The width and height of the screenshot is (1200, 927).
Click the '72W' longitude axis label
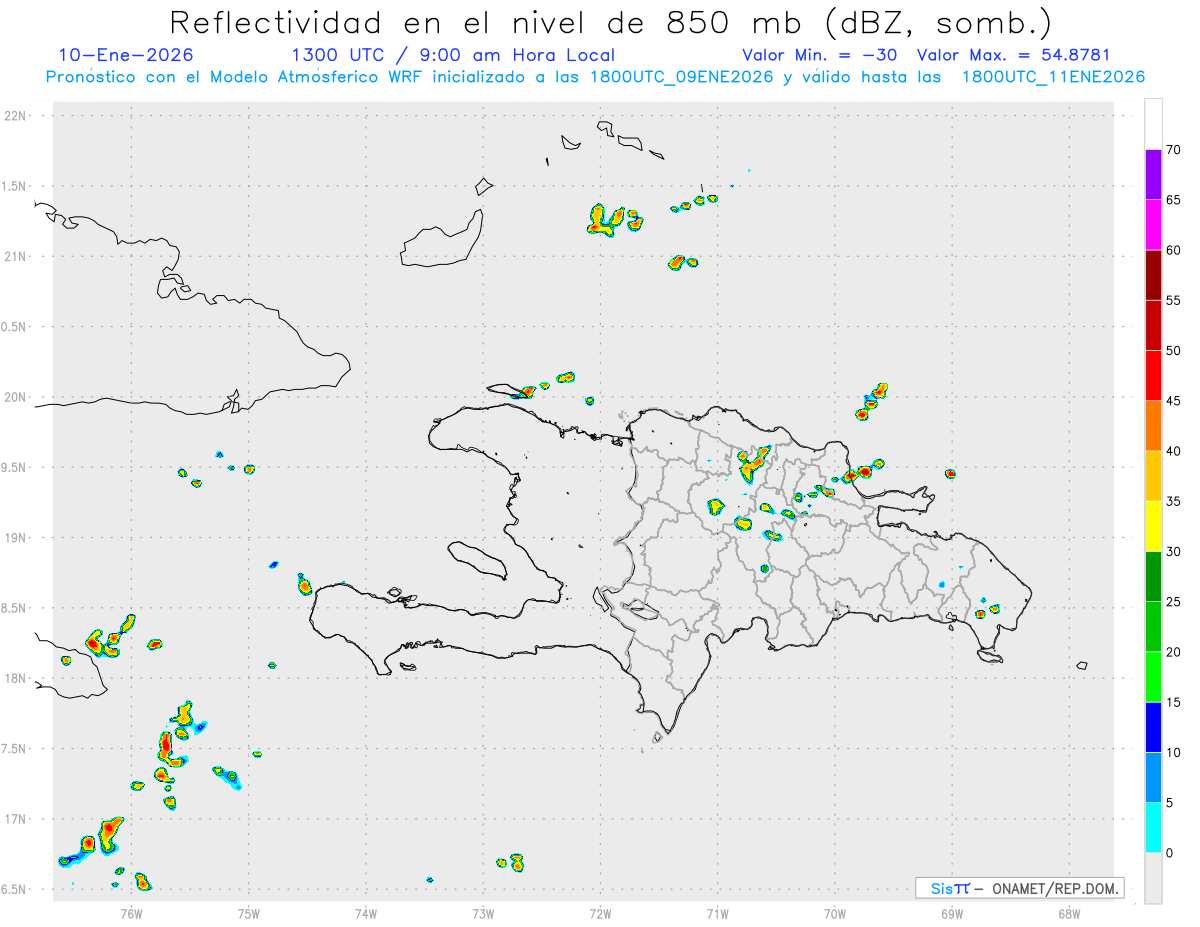(600, 912)
